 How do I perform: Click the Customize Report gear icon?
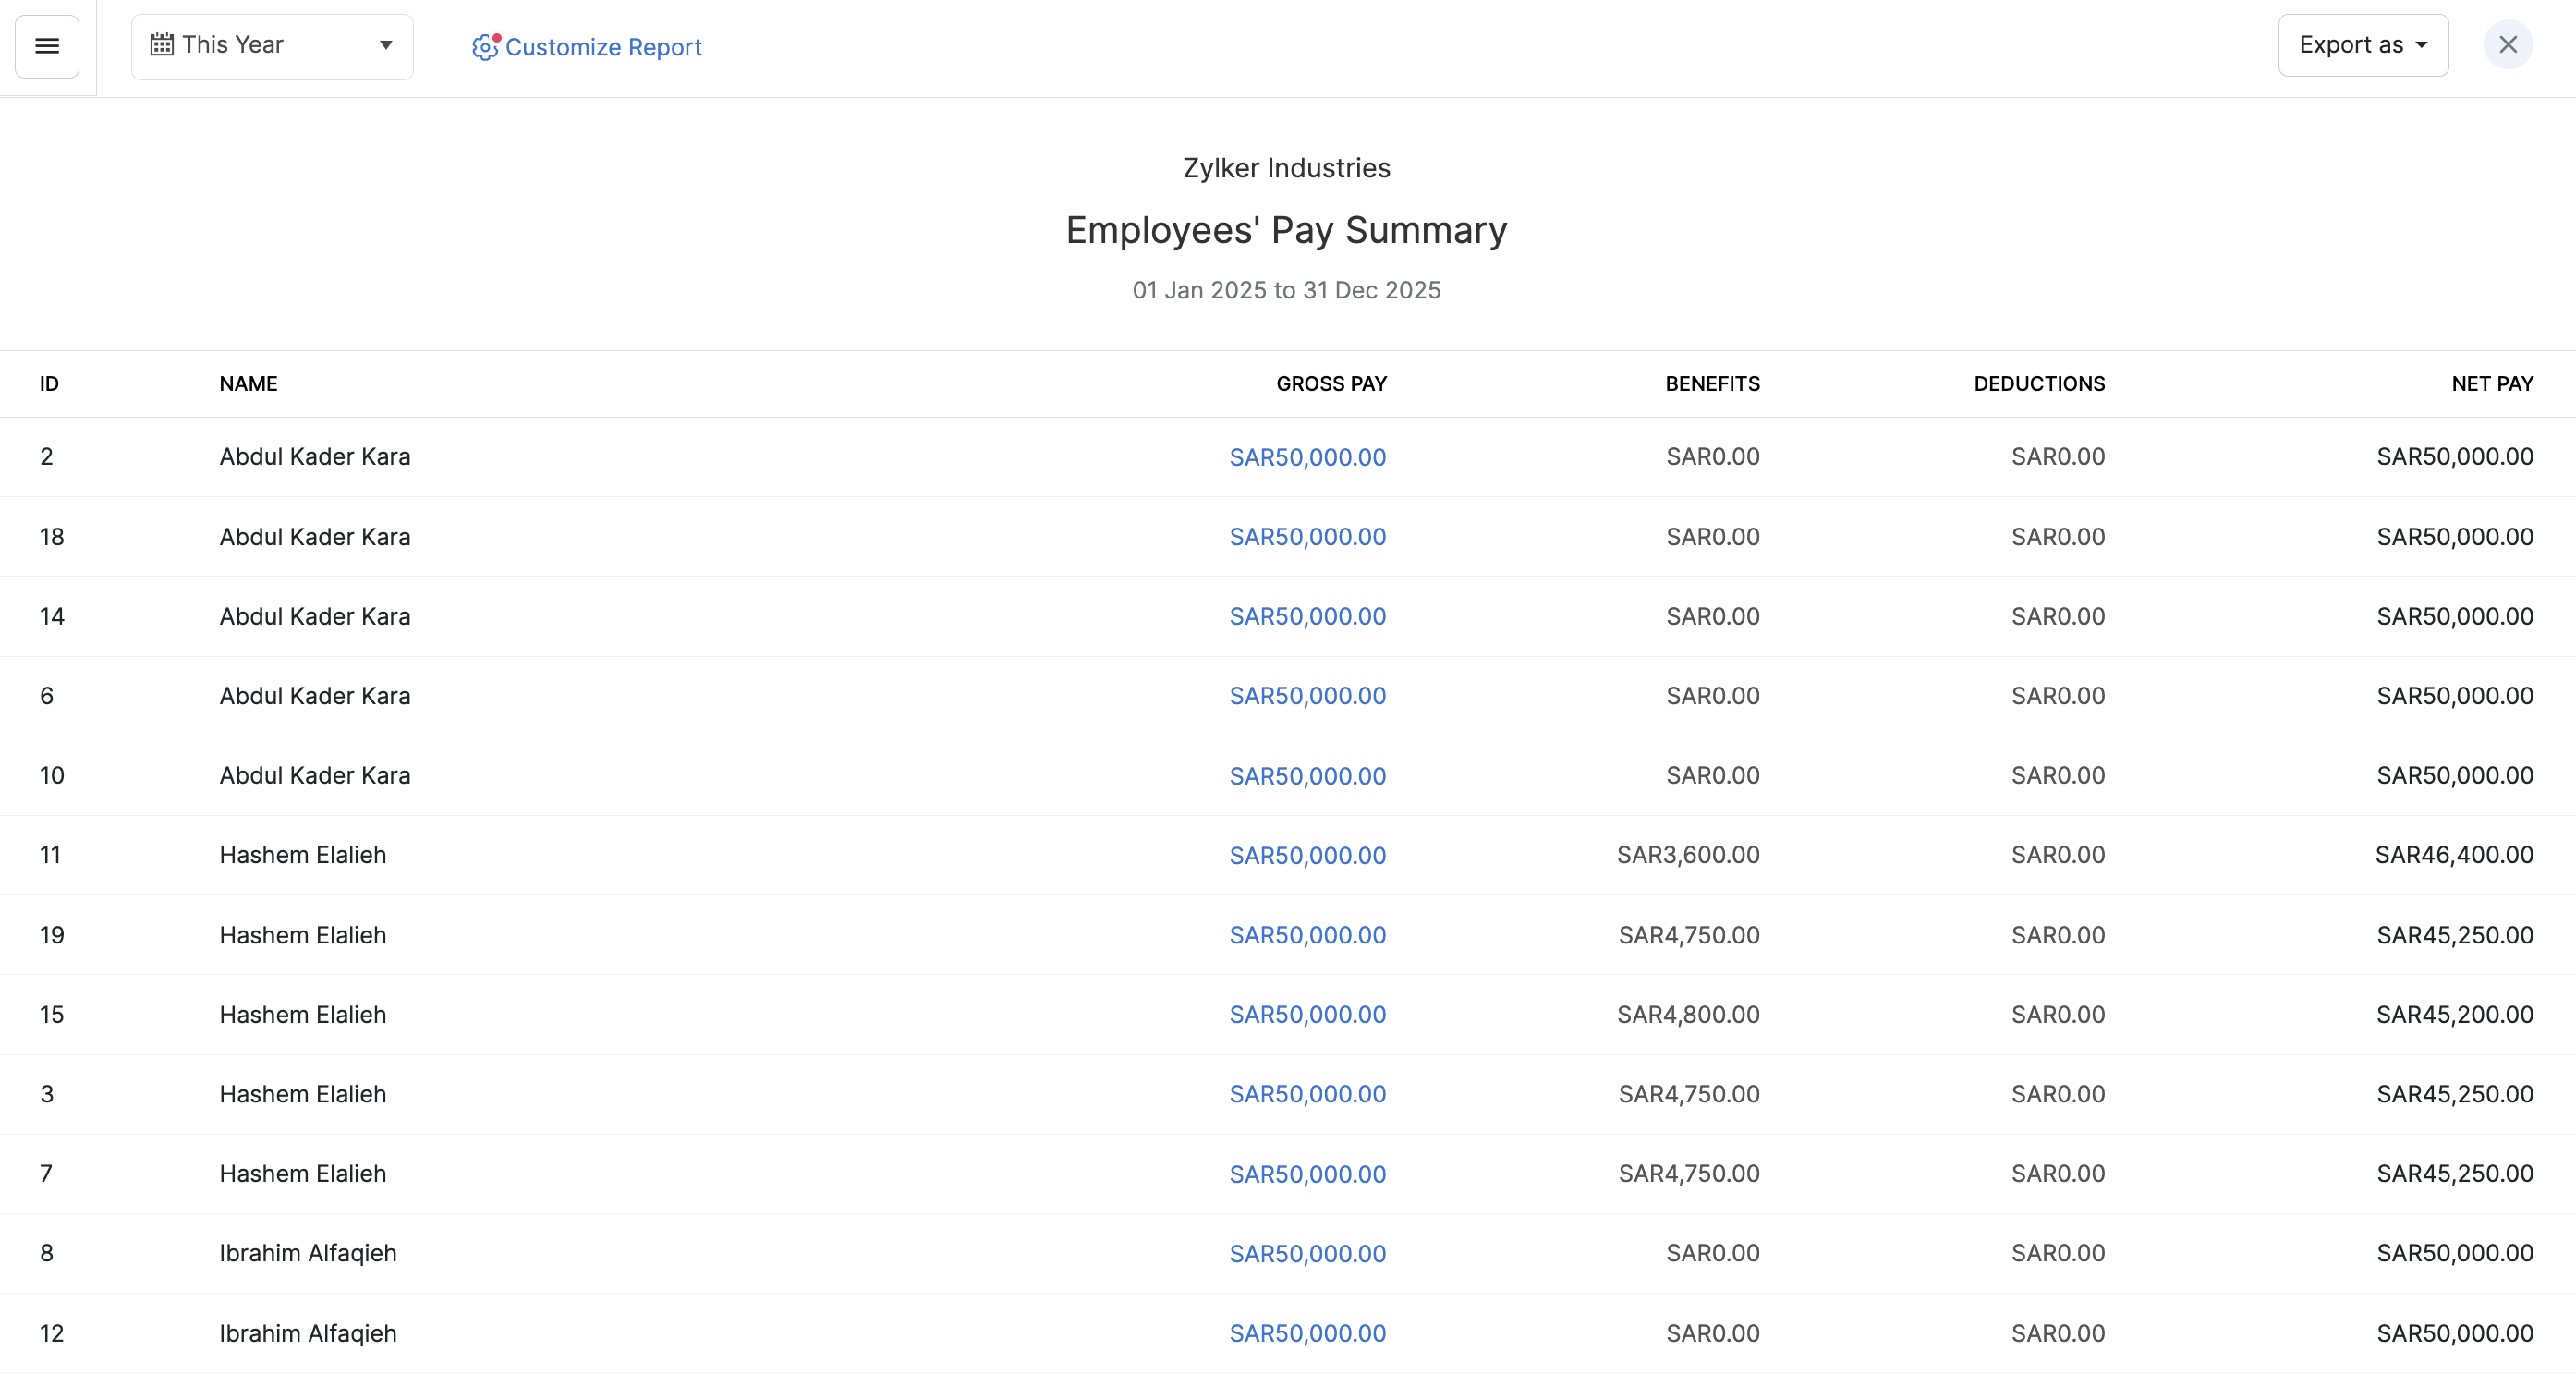[485, 47]
